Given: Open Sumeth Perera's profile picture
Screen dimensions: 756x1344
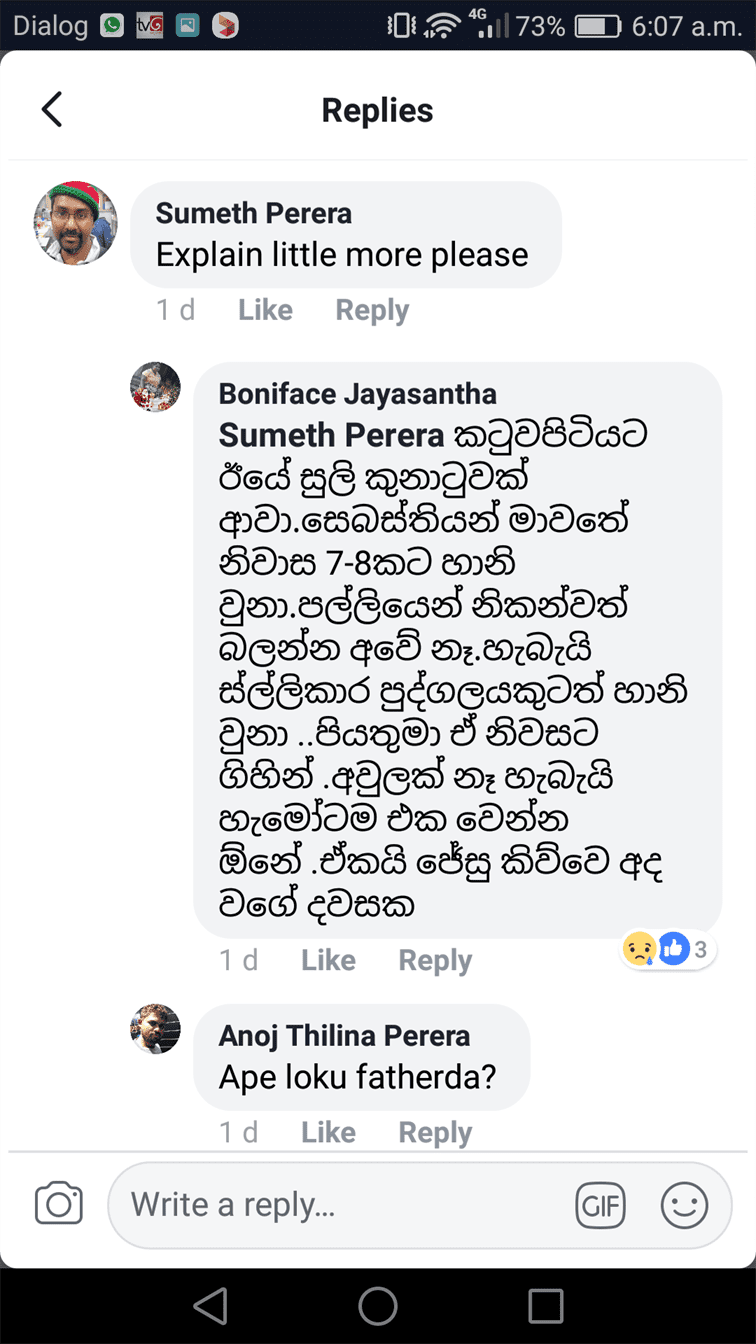Looking at the screenshot, I should tap(76, 223).
